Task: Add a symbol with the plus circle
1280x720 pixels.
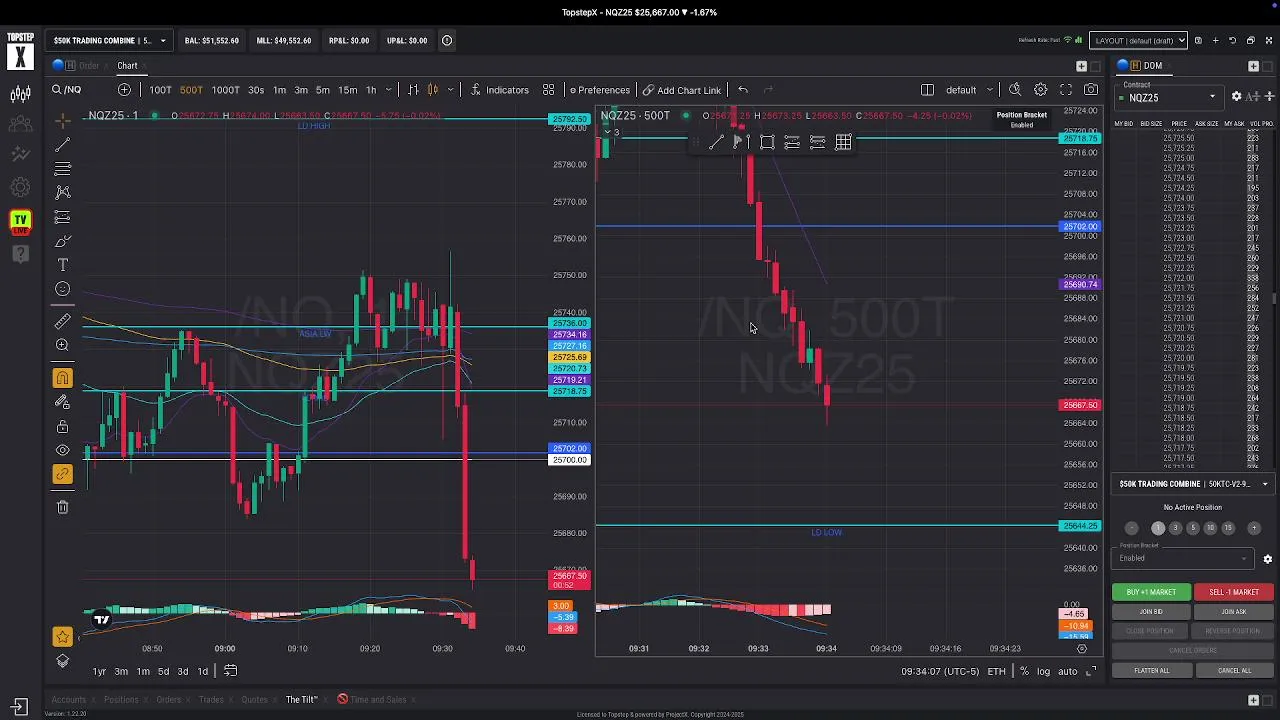Action: point(124,90)
